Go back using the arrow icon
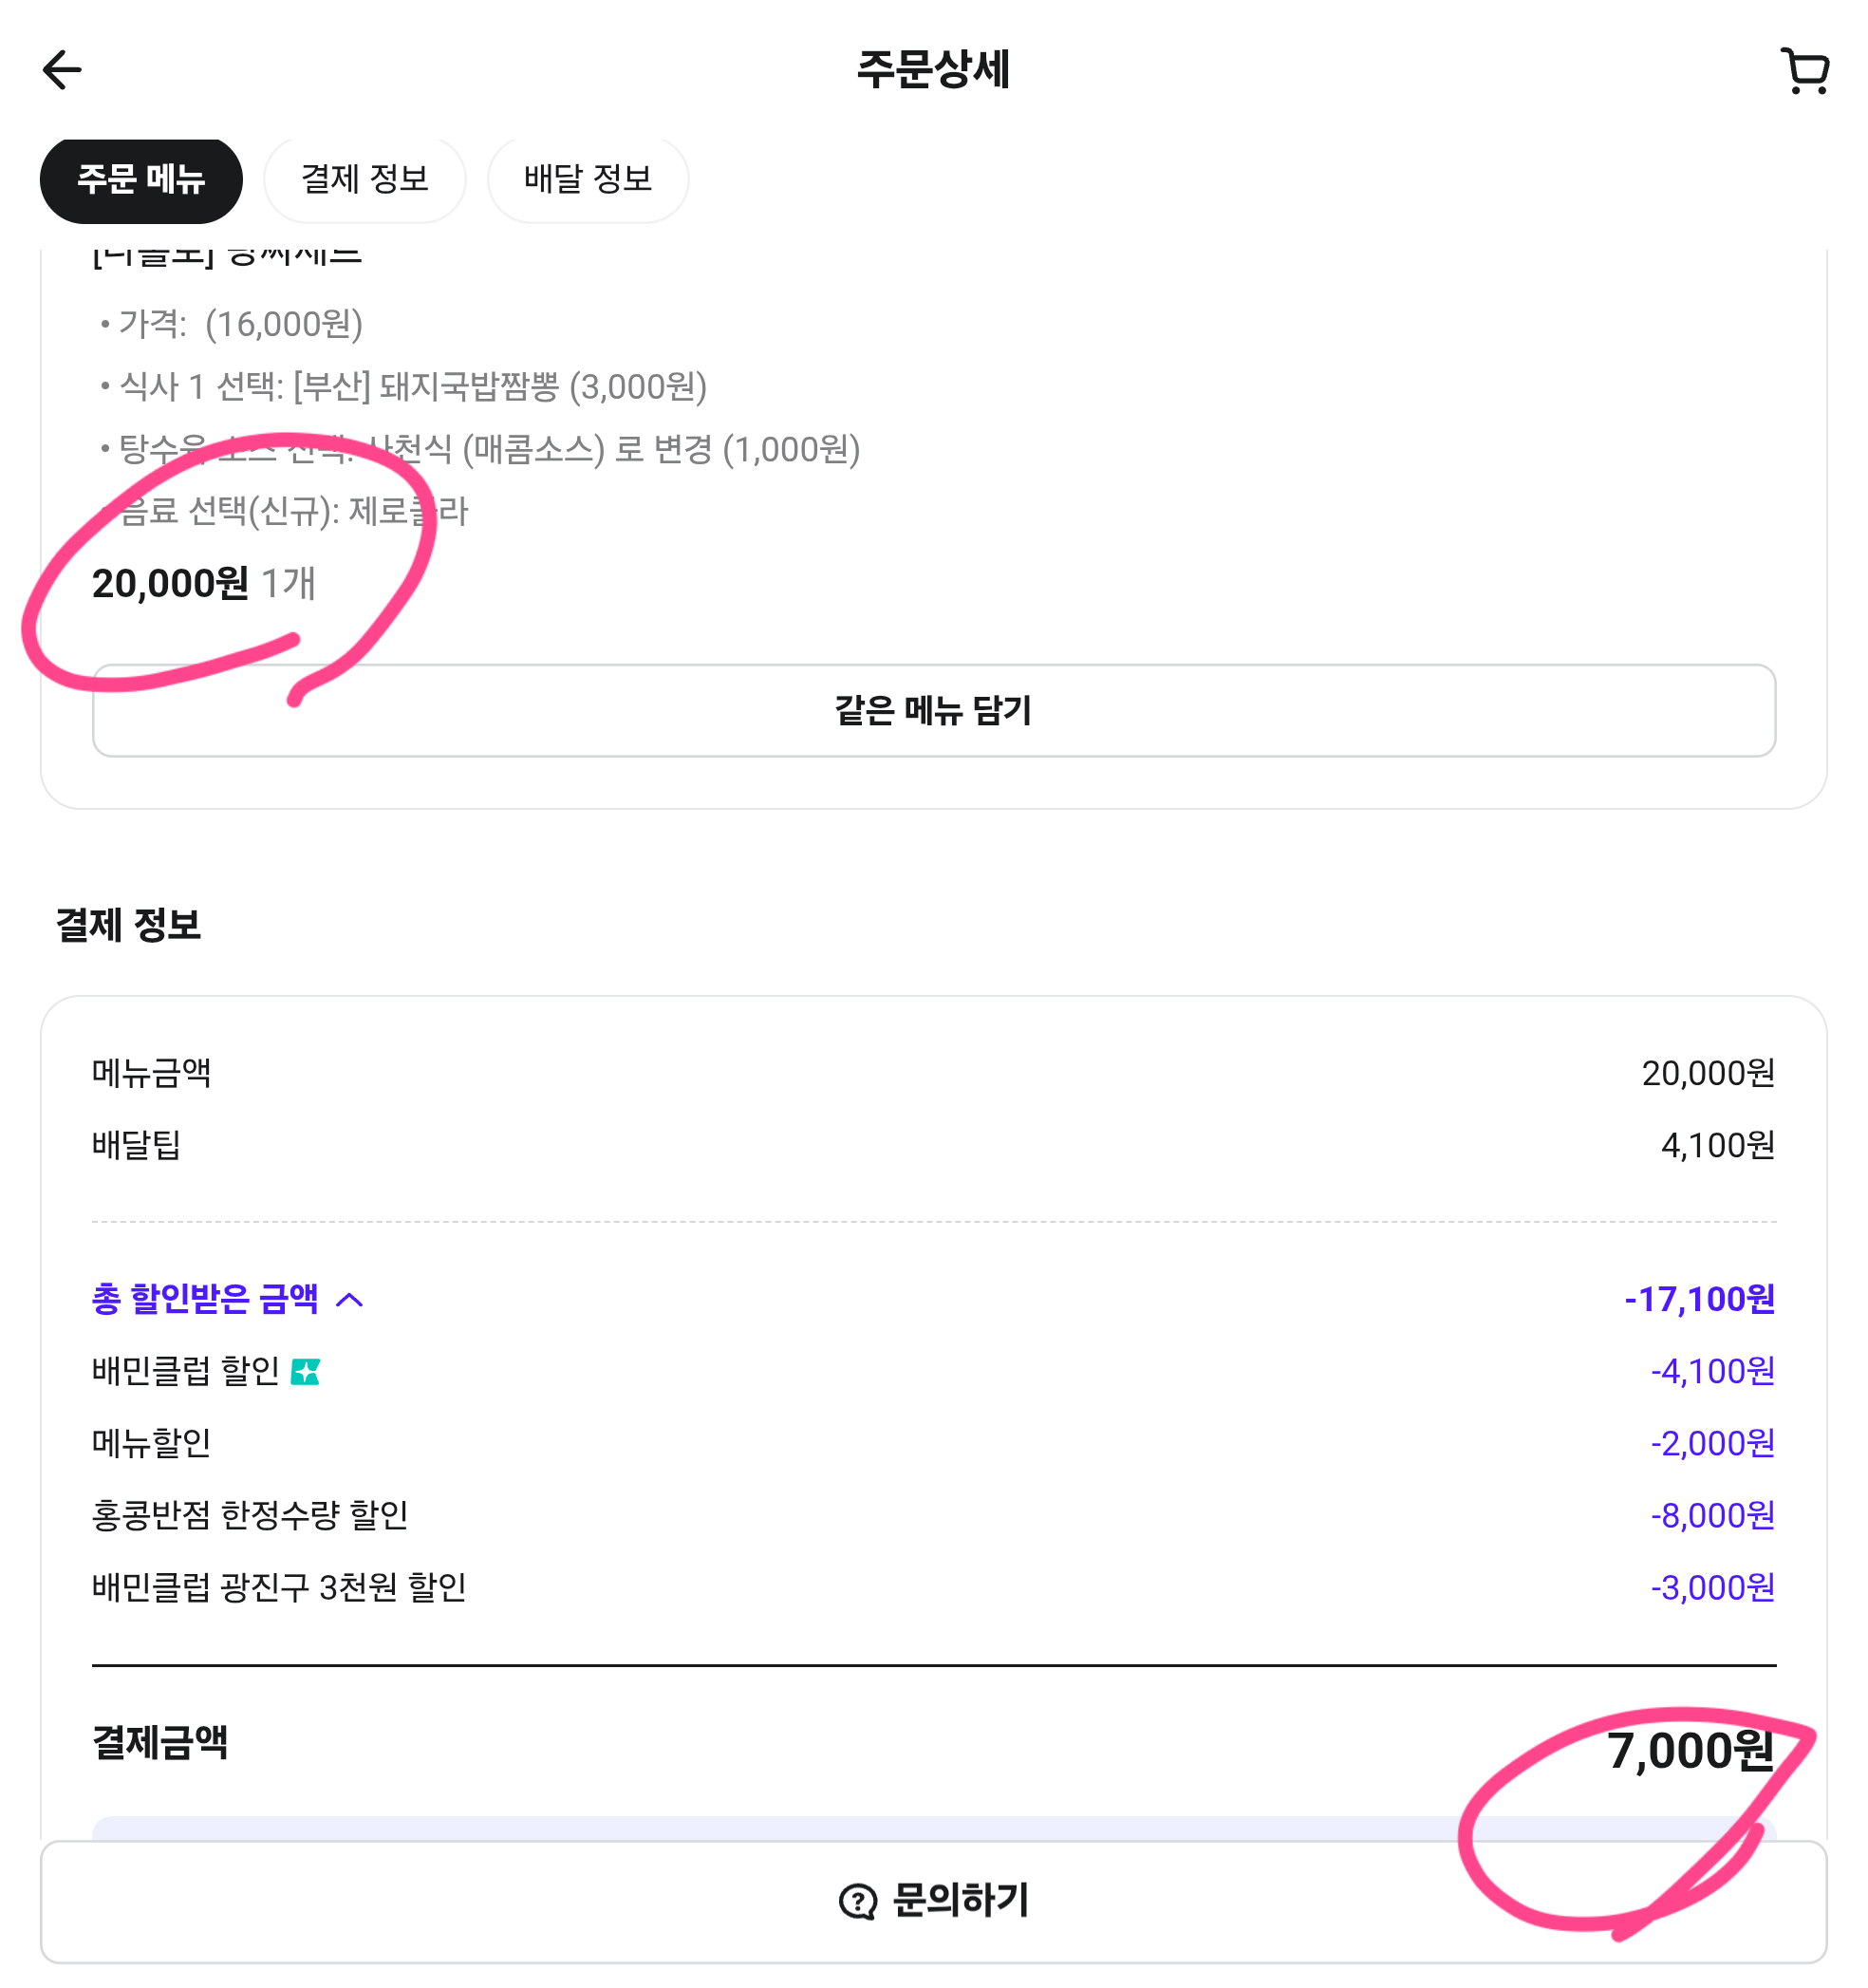 pyautogui.click(x=62, y=70)
